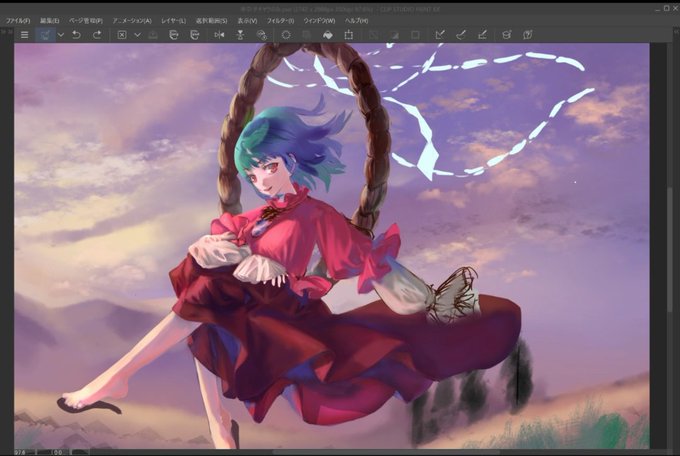680x456 pixels.
Task: Open the 編集(E) menu
Action: click(49, 21)
